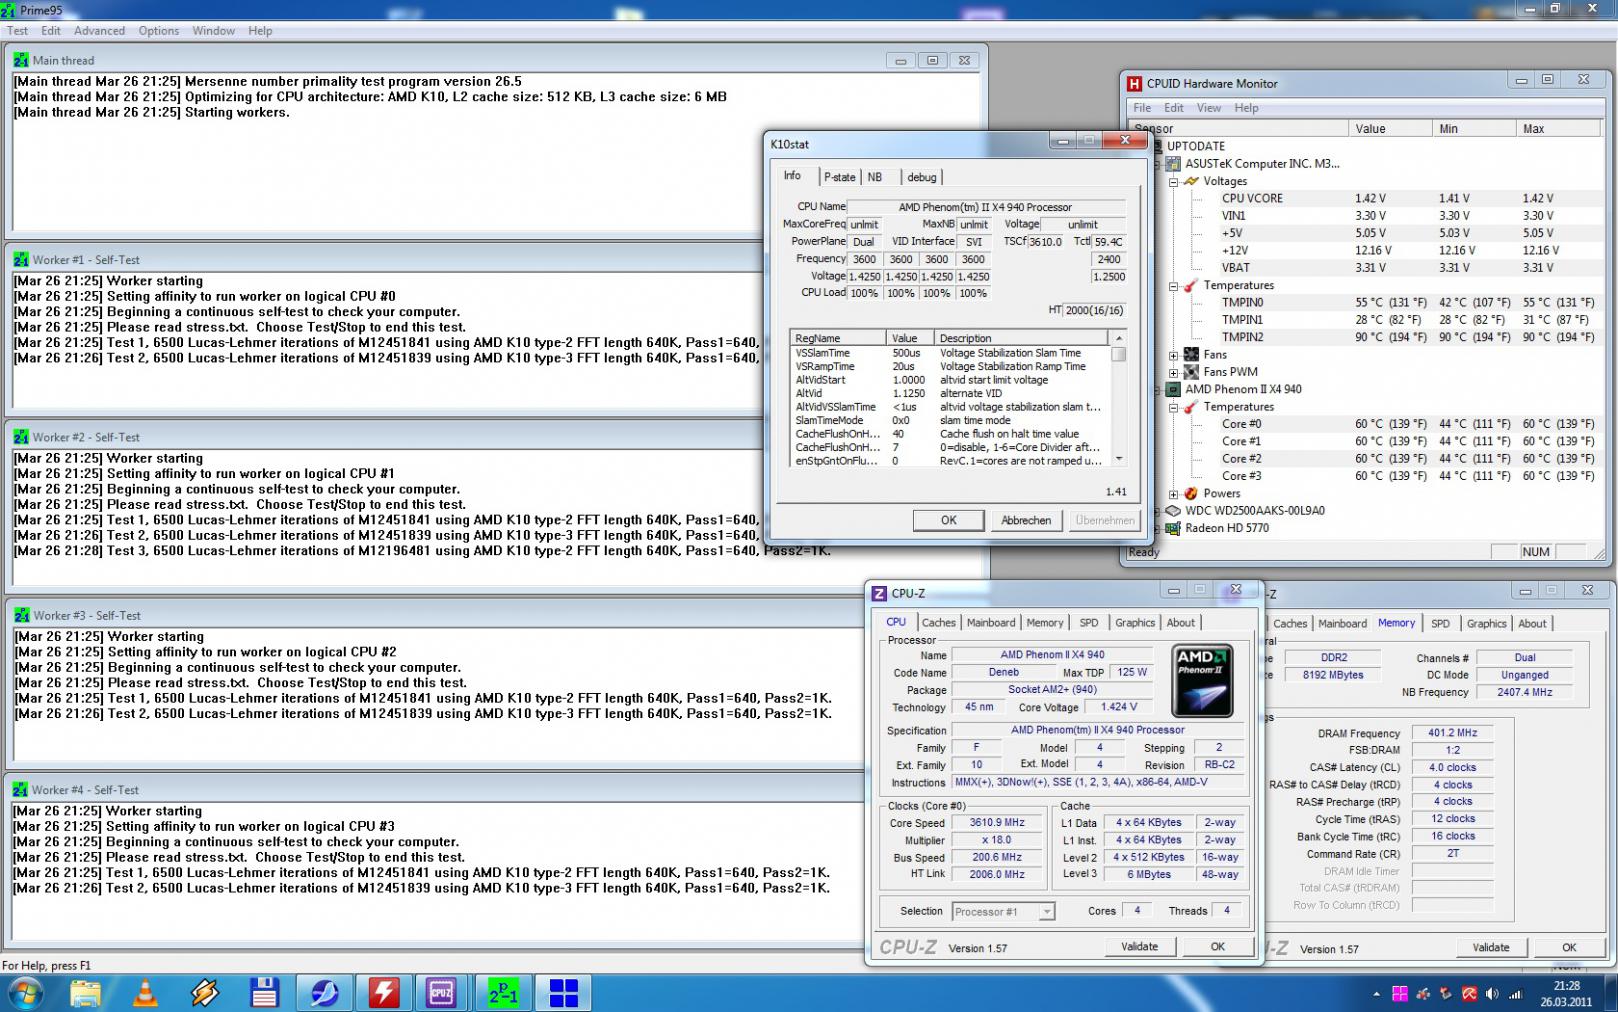Click OK in the K10stat dialog
Viewport: 1618px width, 1012px height.
point(948,520)
